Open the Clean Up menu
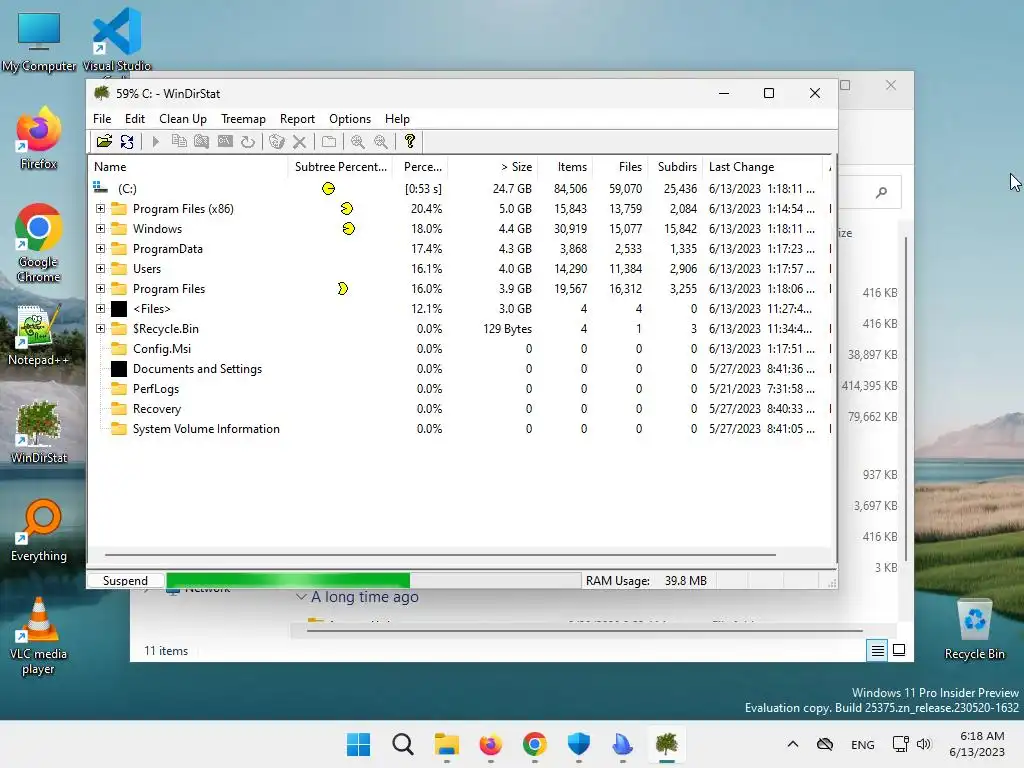Viewport: 1024px width, 768px height. (183, 119)
